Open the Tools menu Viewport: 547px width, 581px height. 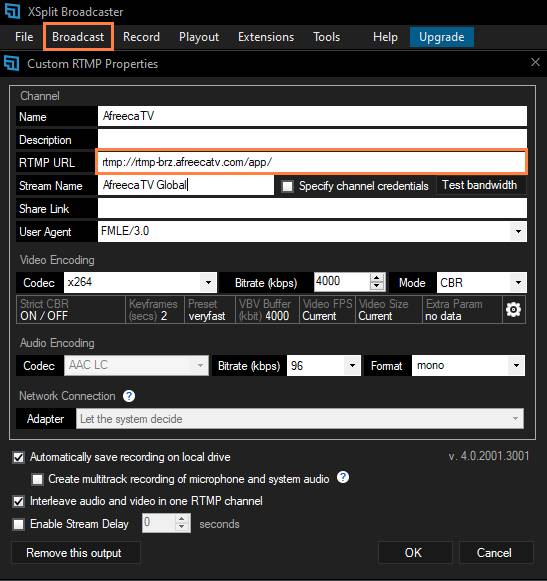[x=326, y=37]
